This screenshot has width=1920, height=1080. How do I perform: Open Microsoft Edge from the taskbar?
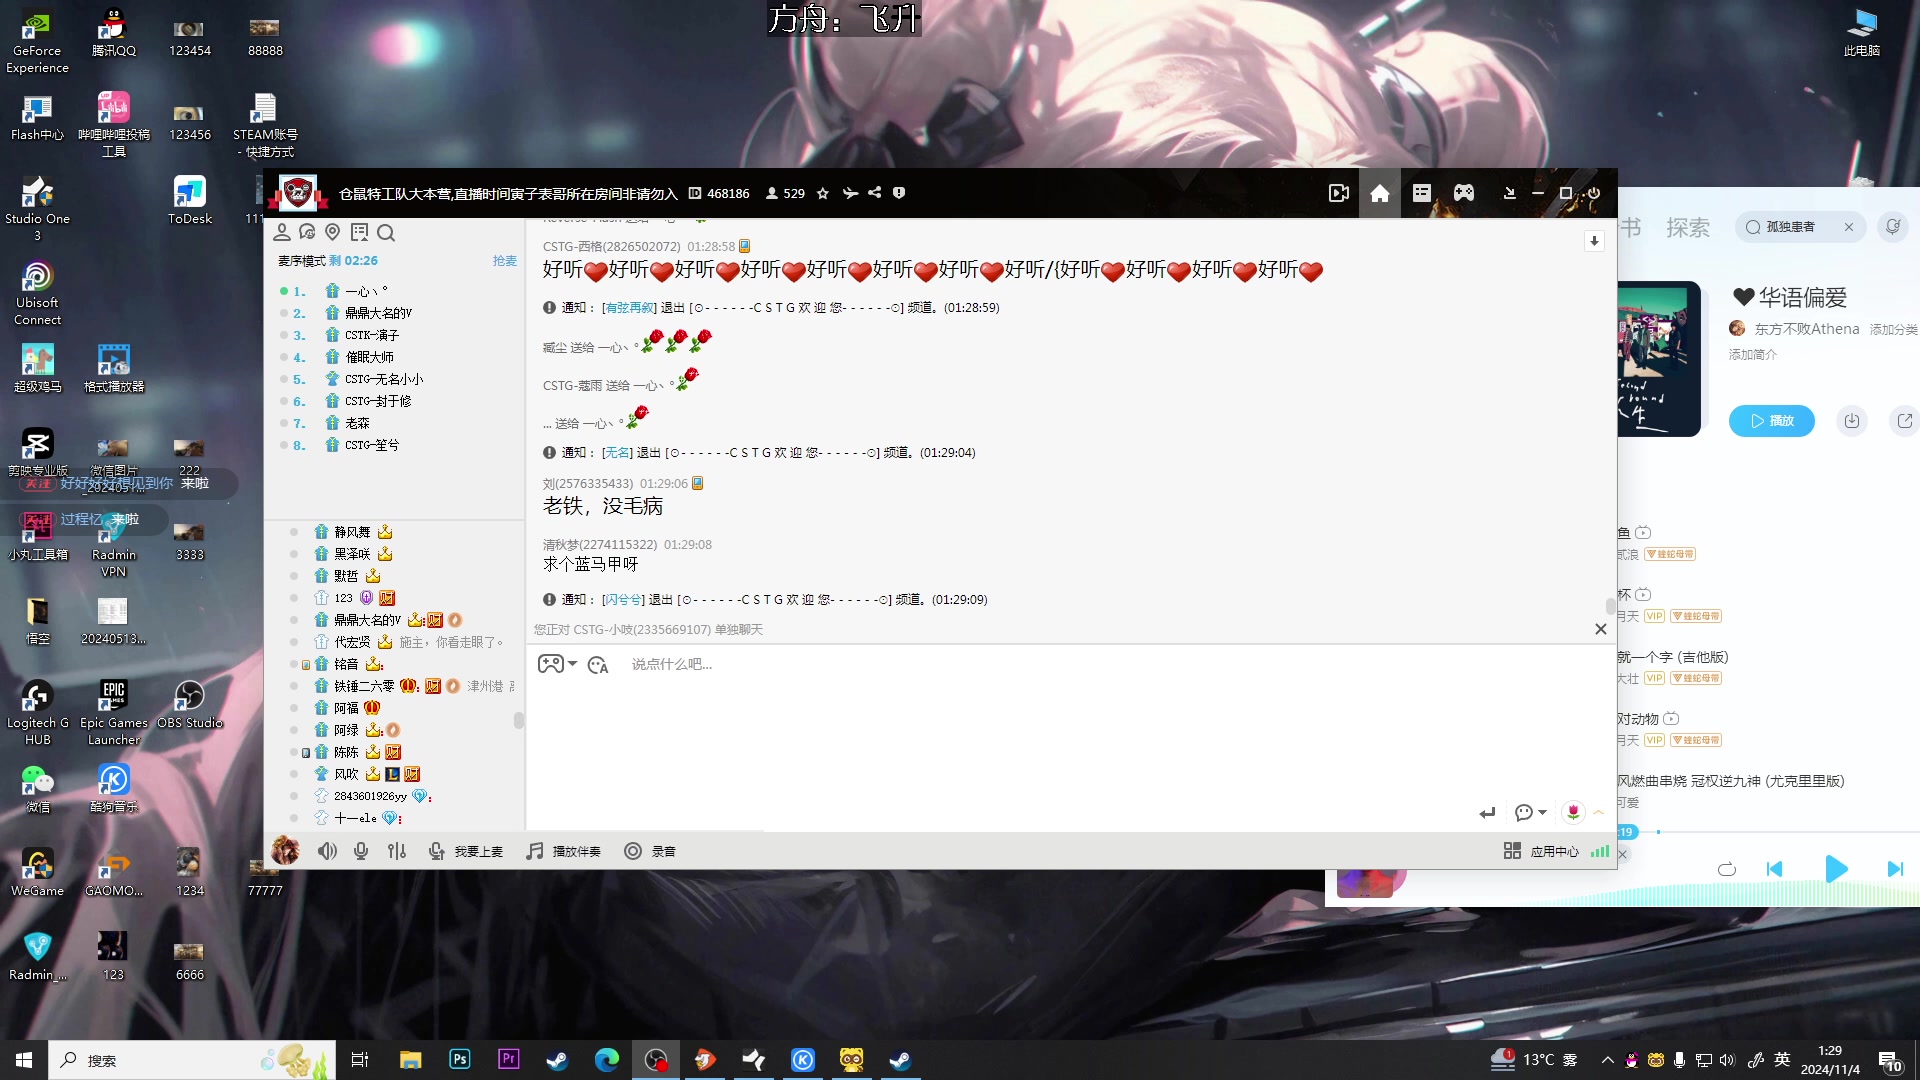tap(606, 1060)
